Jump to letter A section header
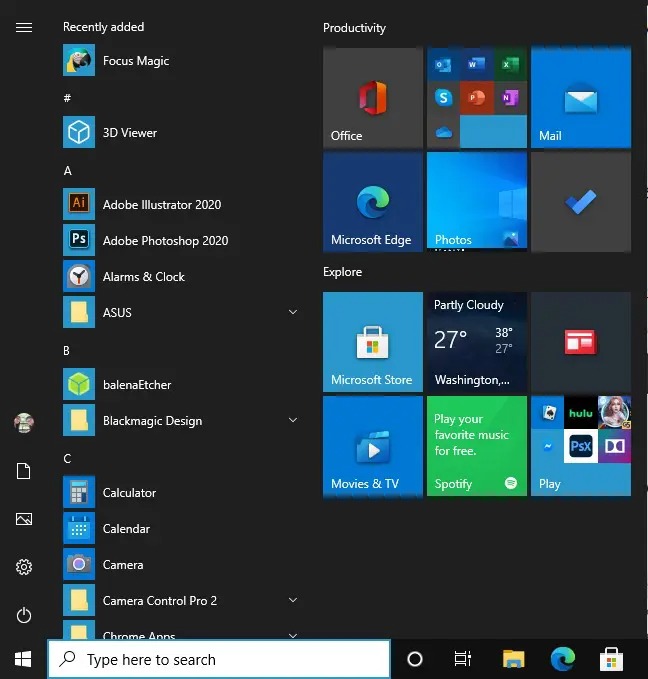 68,171
